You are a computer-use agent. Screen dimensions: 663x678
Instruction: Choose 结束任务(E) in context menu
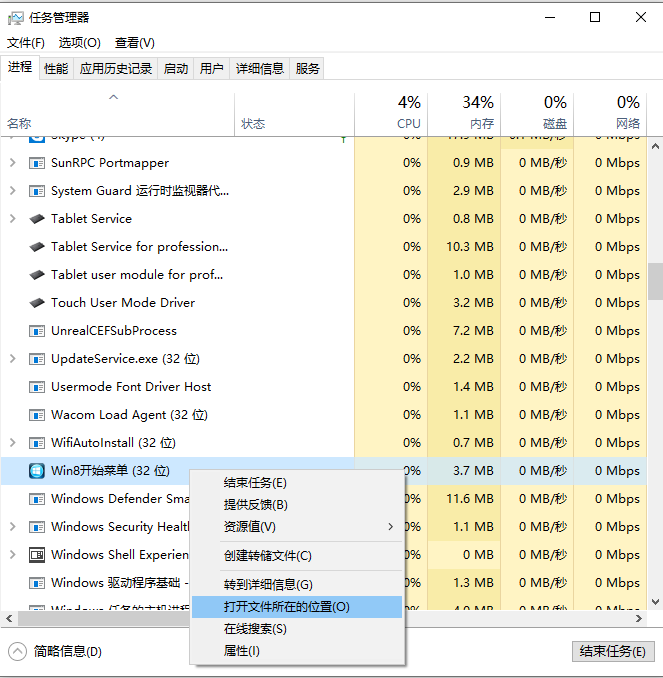tap(297, 483)
